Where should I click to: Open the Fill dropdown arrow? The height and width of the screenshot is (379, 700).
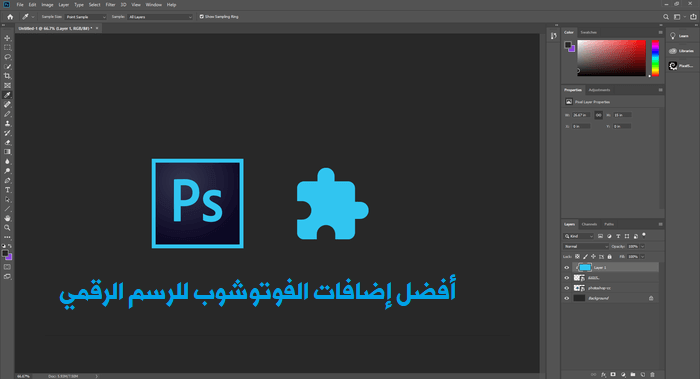(x=643, y=257)
